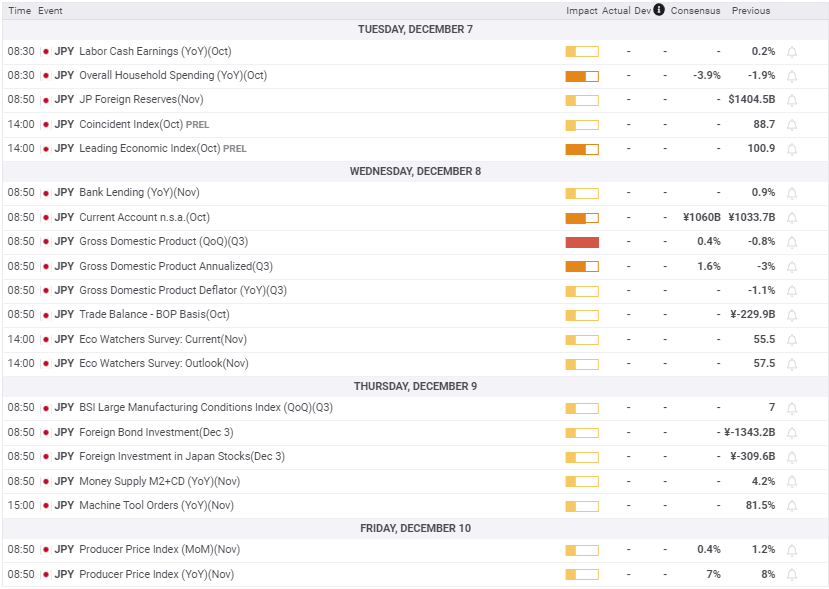Expand the Leading Economic Index event details
Image resolution: width=829 pixels, height=589 pixels.
pos(149,149)
